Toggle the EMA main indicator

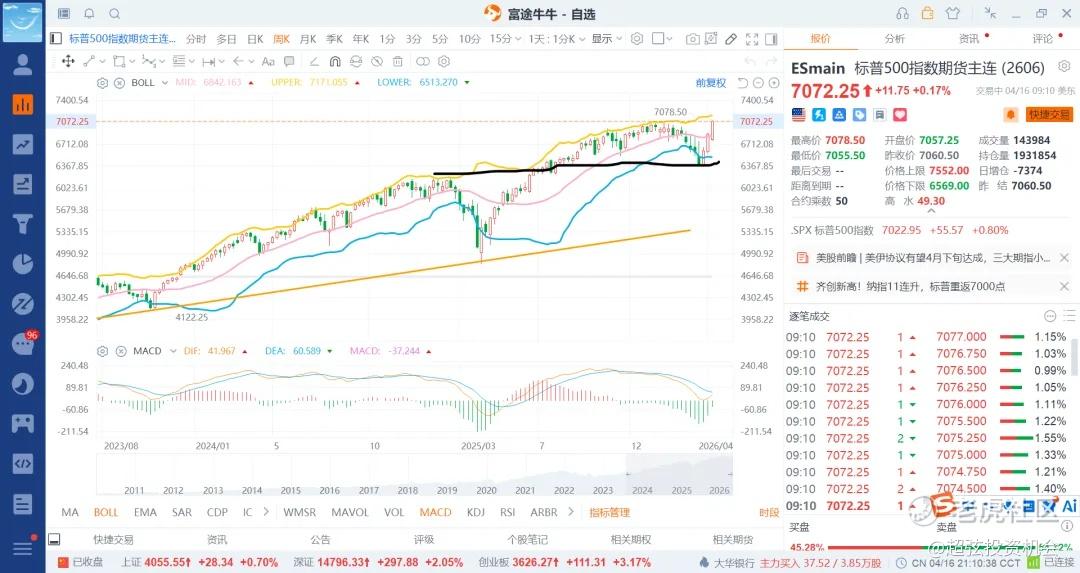[x=145, y=512]
